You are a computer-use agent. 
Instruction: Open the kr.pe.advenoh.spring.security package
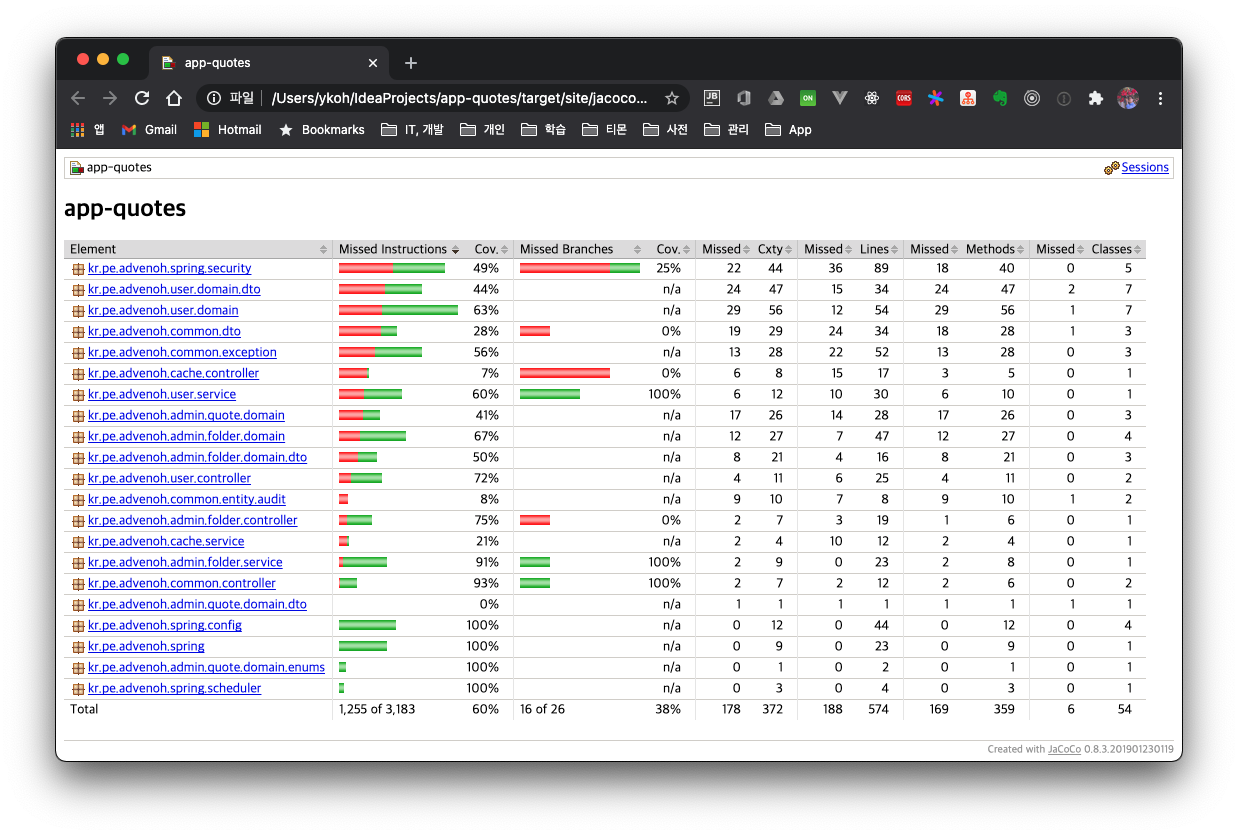(x=169, y=268)
